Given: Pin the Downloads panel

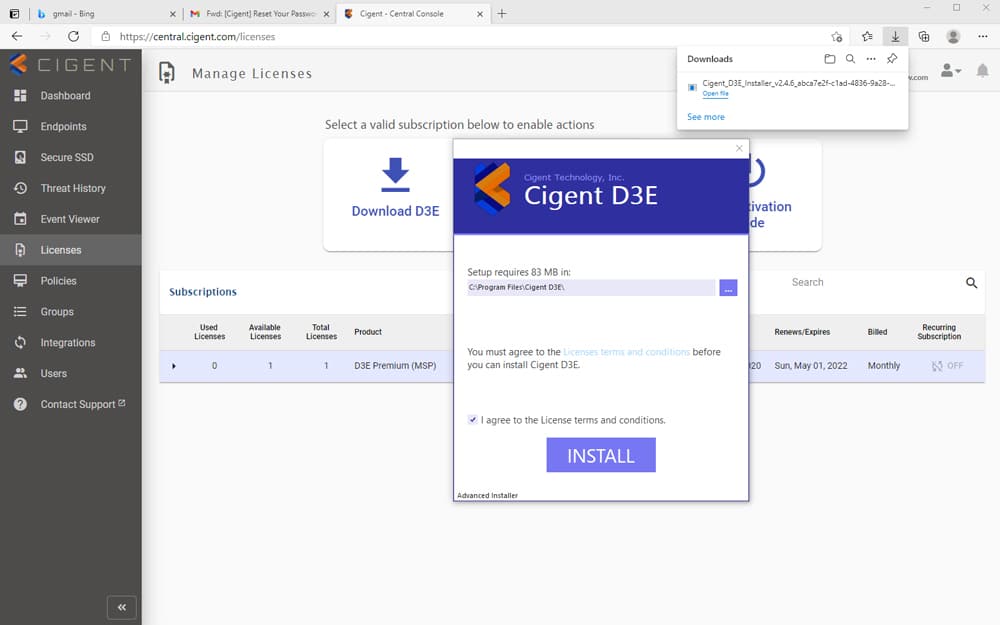Looking at the screenshot, I should pyautogui.click(x=892, y=59).
